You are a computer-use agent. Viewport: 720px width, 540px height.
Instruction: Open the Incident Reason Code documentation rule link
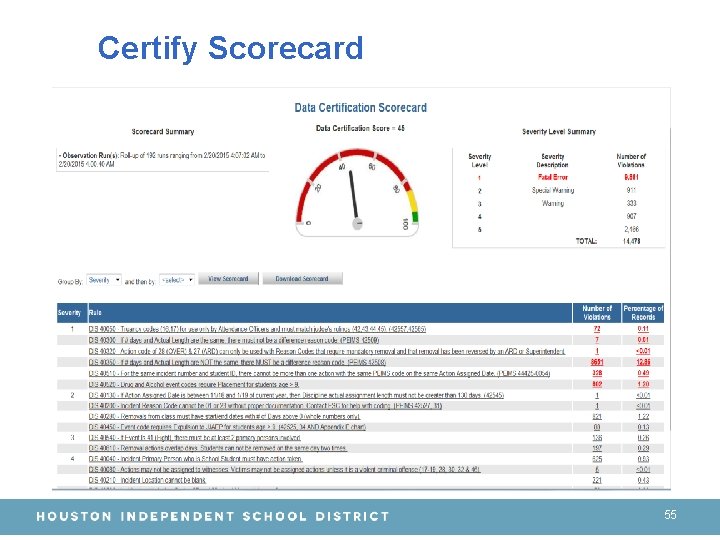(265, 406)
